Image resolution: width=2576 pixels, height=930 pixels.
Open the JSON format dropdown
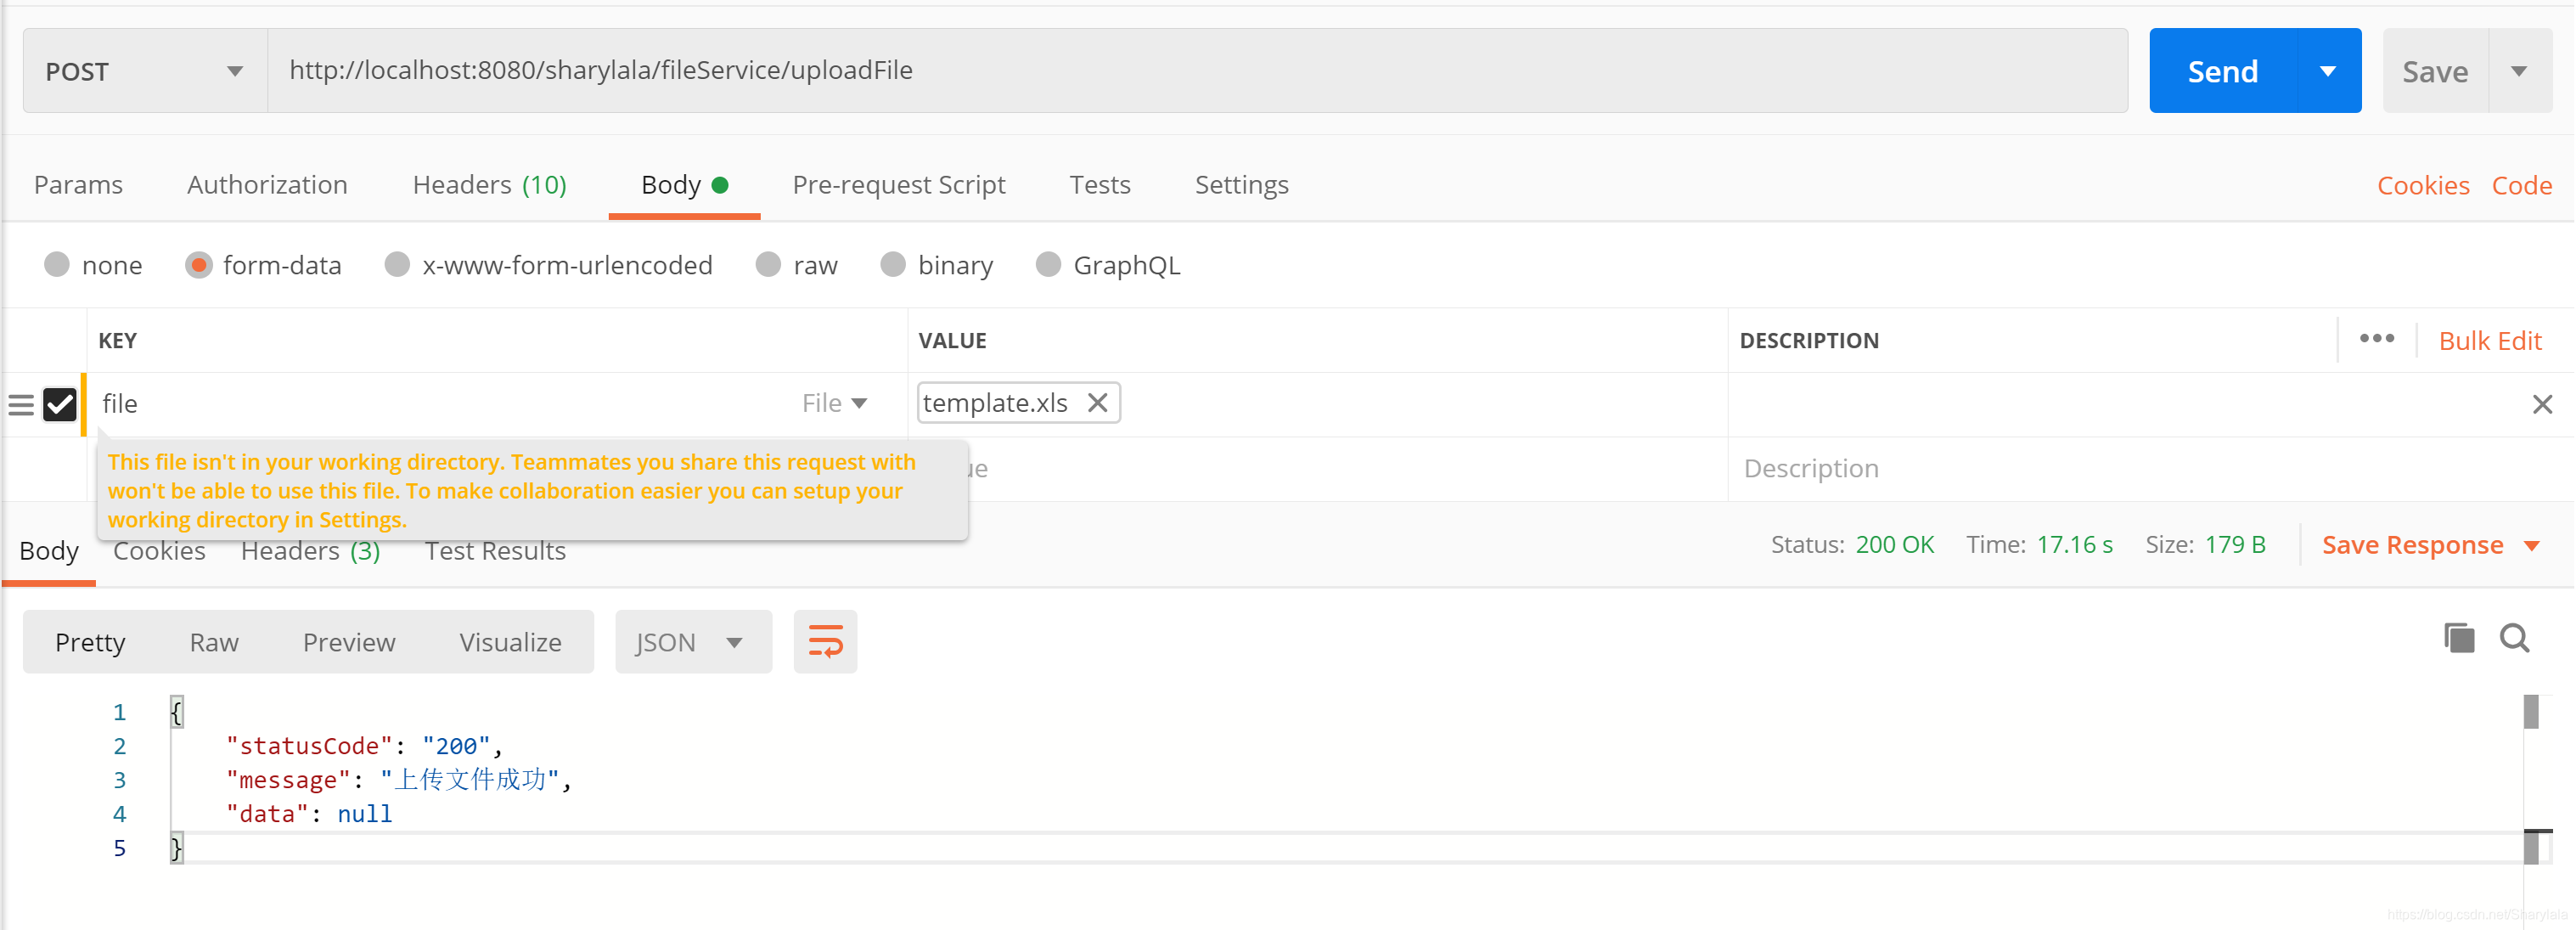(x=692, y=642)
